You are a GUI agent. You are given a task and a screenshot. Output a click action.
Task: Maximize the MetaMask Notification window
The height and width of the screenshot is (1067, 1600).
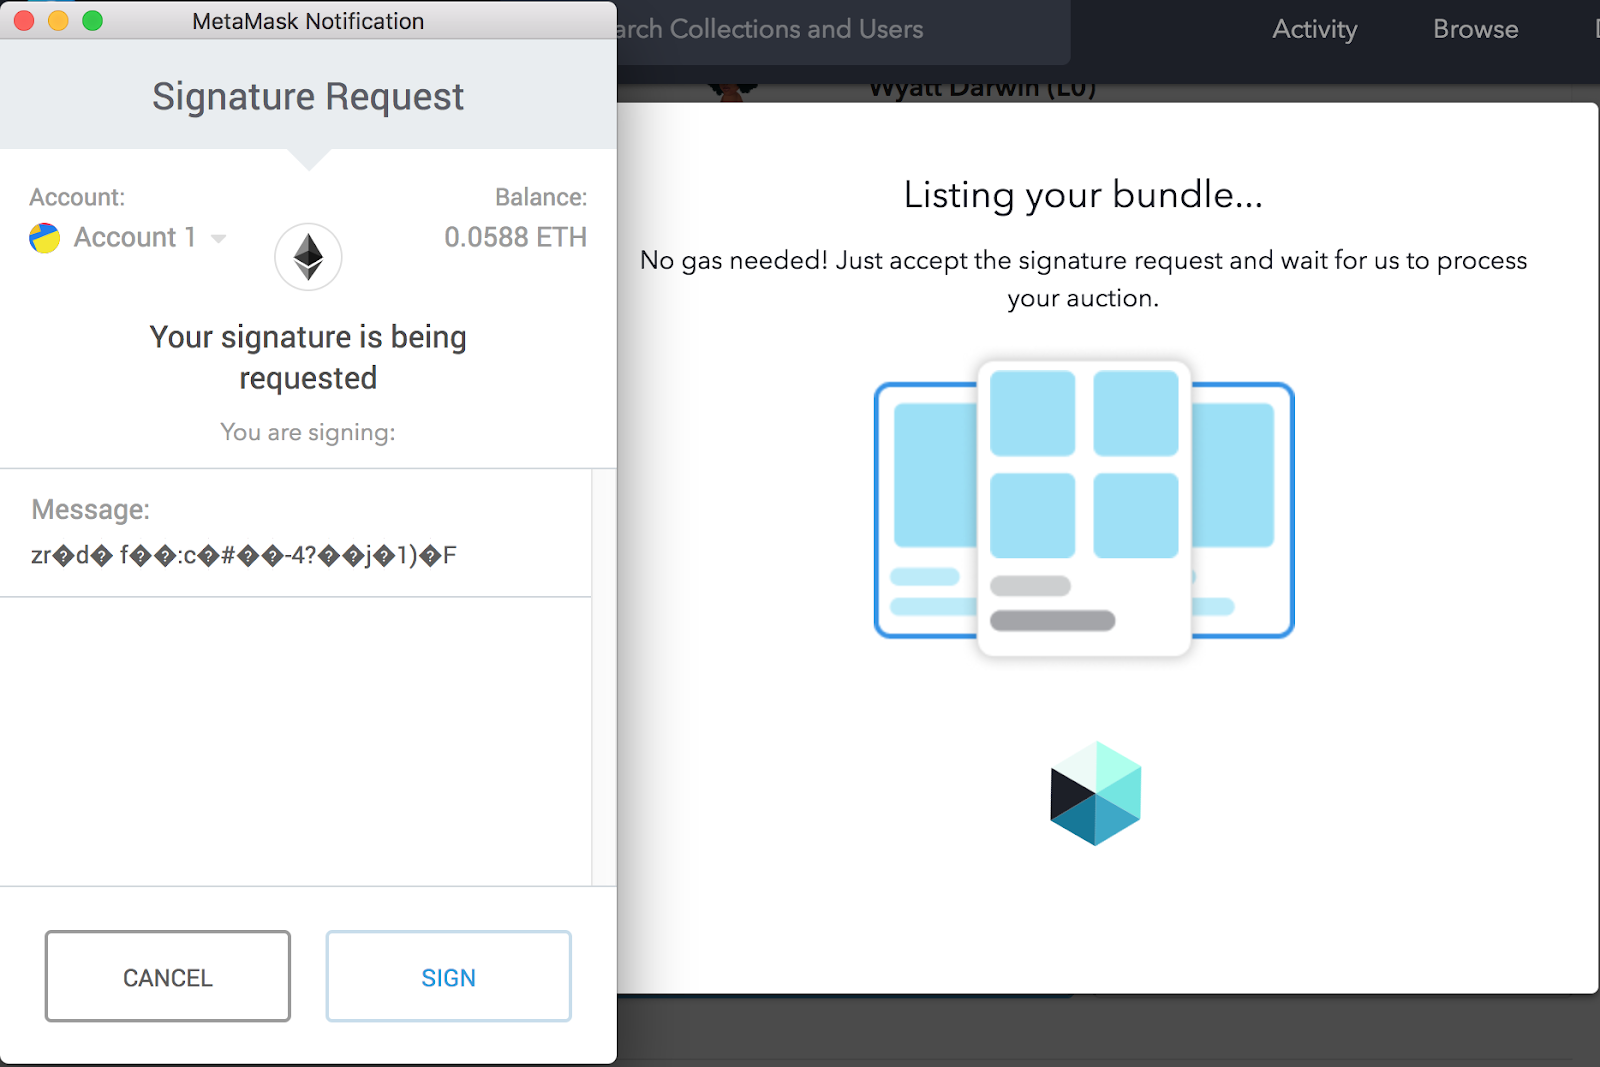pos(92,21)
